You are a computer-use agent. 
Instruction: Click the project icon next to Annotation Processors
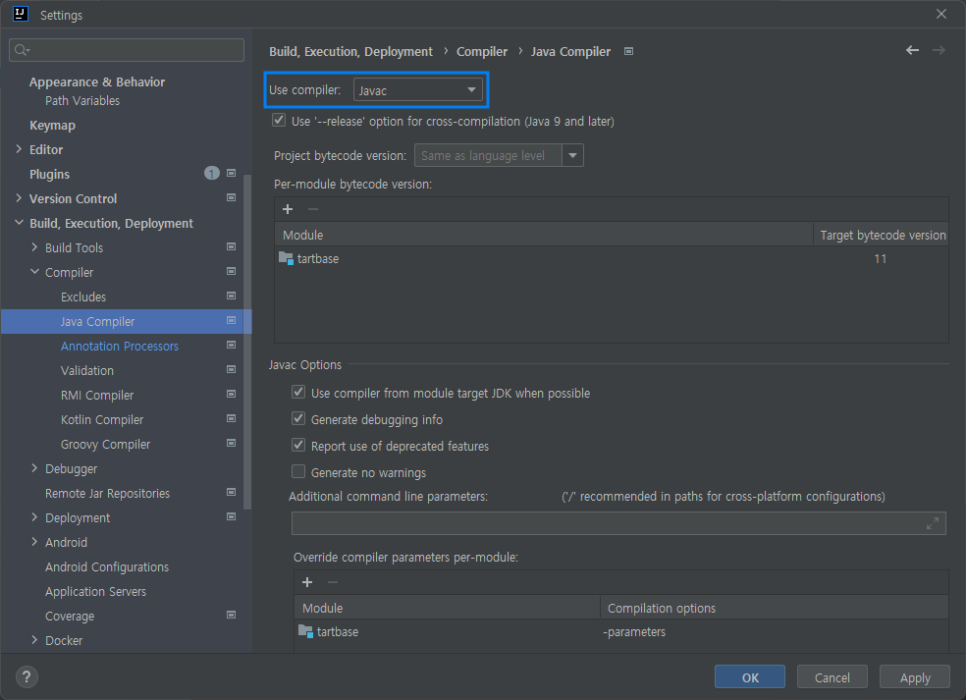pyautogui.click(x=232, y=346)
